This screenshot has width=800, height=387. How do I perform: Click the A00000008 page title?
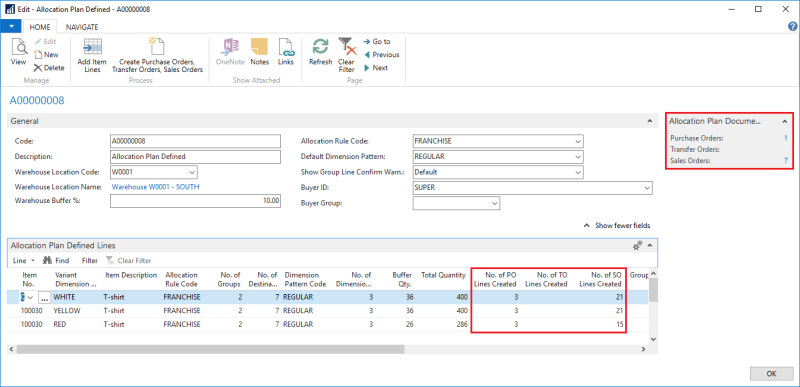(x=37, y=100)
